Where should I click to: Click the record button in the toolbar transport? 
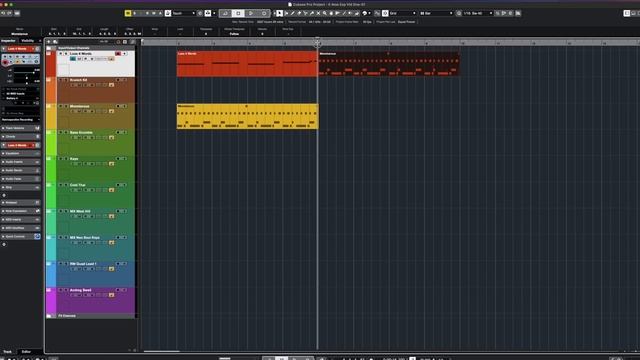[x=264, y=13]
